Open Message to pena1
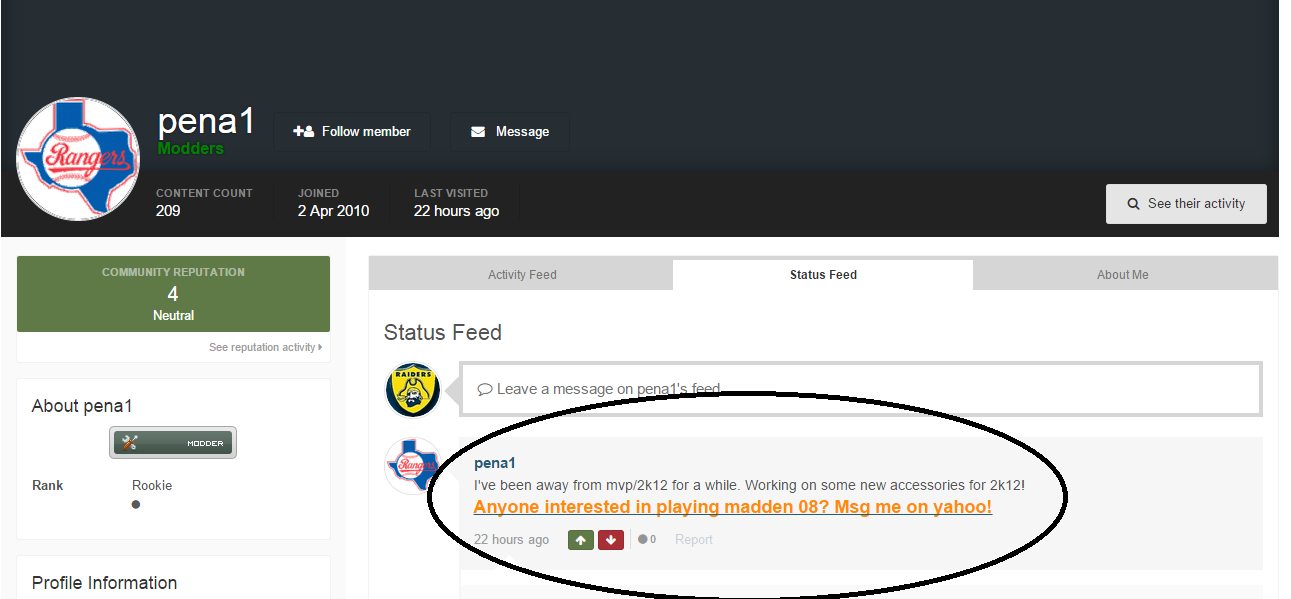Image resolution: width=1291 pixels, height=599 pixels. point(510,132)
